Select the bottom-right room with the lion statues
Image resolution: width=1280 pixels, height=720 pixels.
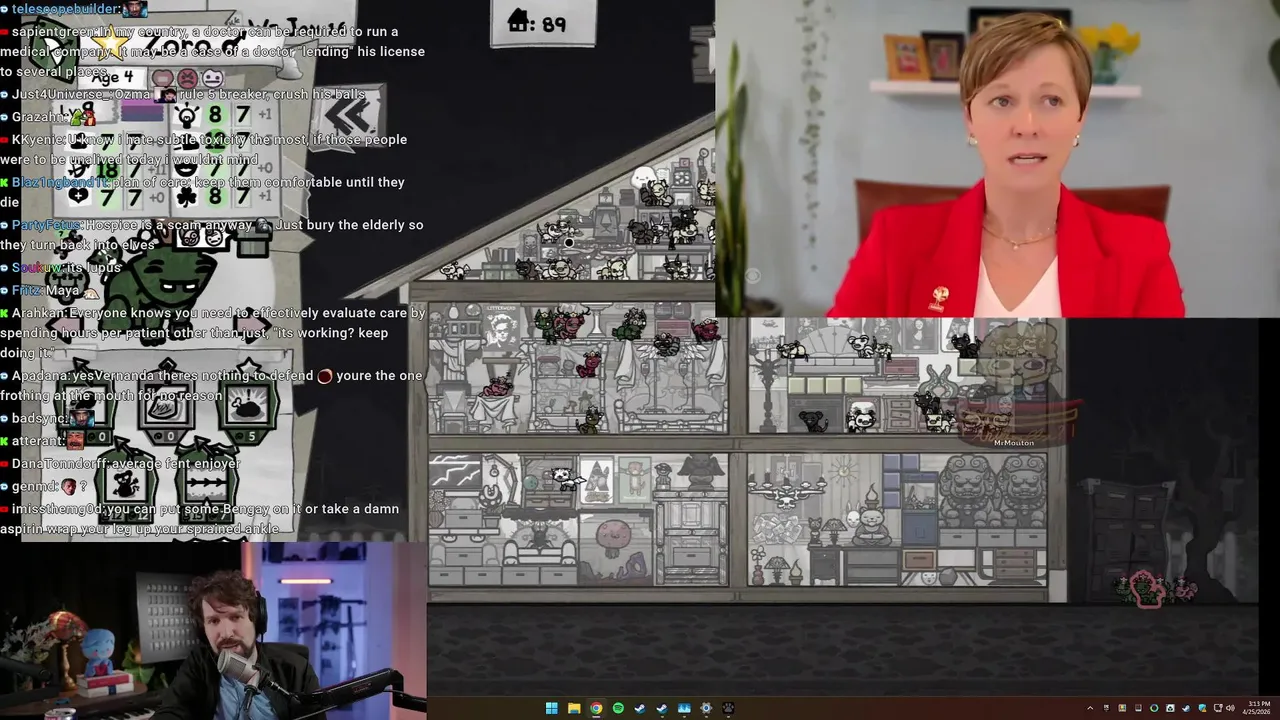click(897, 520)
